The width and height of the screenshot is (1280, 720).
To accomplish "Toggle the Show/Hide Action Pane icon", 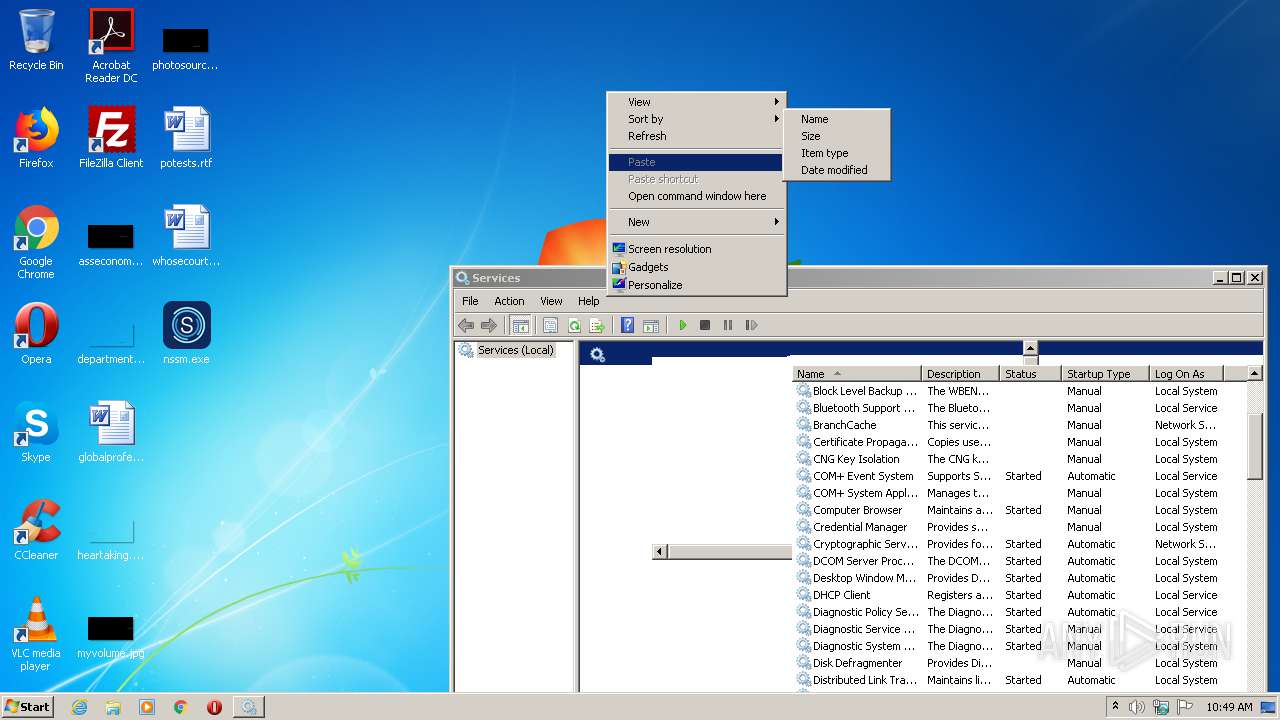I will pyautogui.click(x=651, y=325).
